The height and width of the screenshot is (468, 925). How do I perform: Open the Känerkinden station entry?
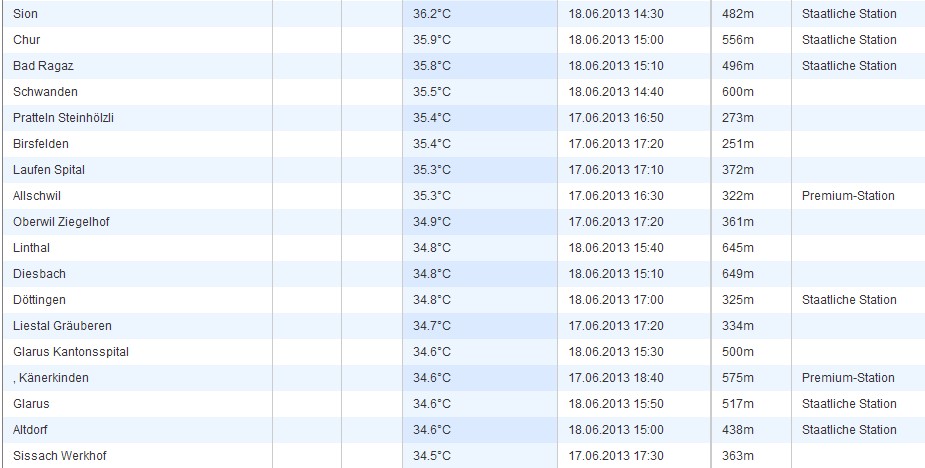coord(53,378)
